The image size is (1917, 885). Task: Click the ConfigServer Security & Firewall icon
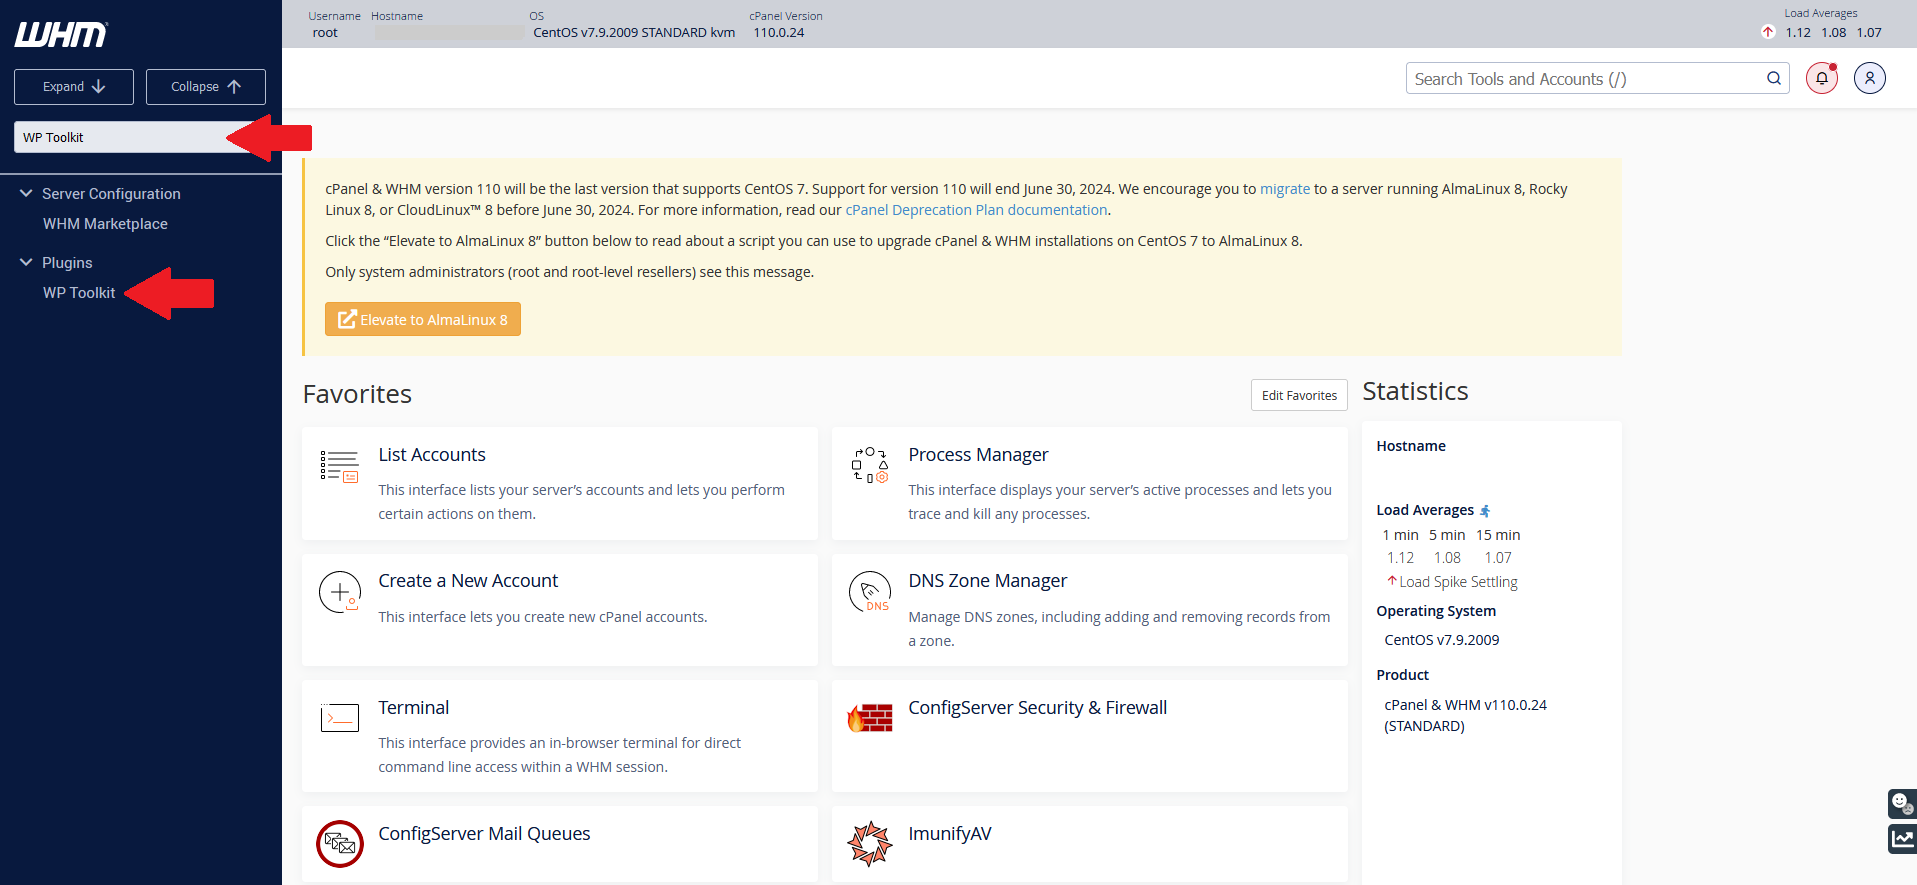tap(870, 718)
